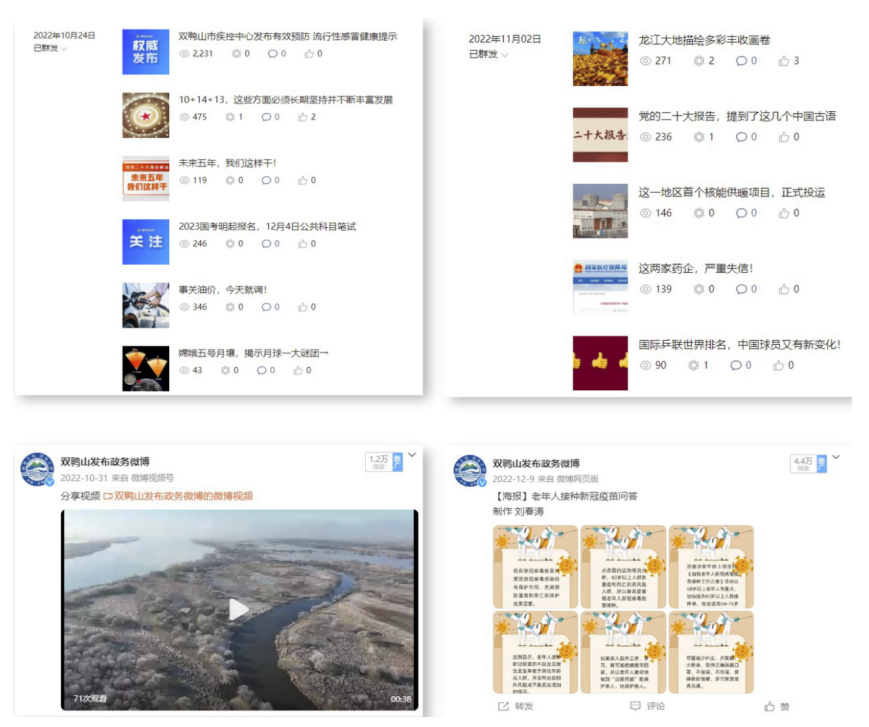Open the 嫦娥五号月壤 article thumbnail
This screenshot has width=869, height=727.
[x=145, y=368]
